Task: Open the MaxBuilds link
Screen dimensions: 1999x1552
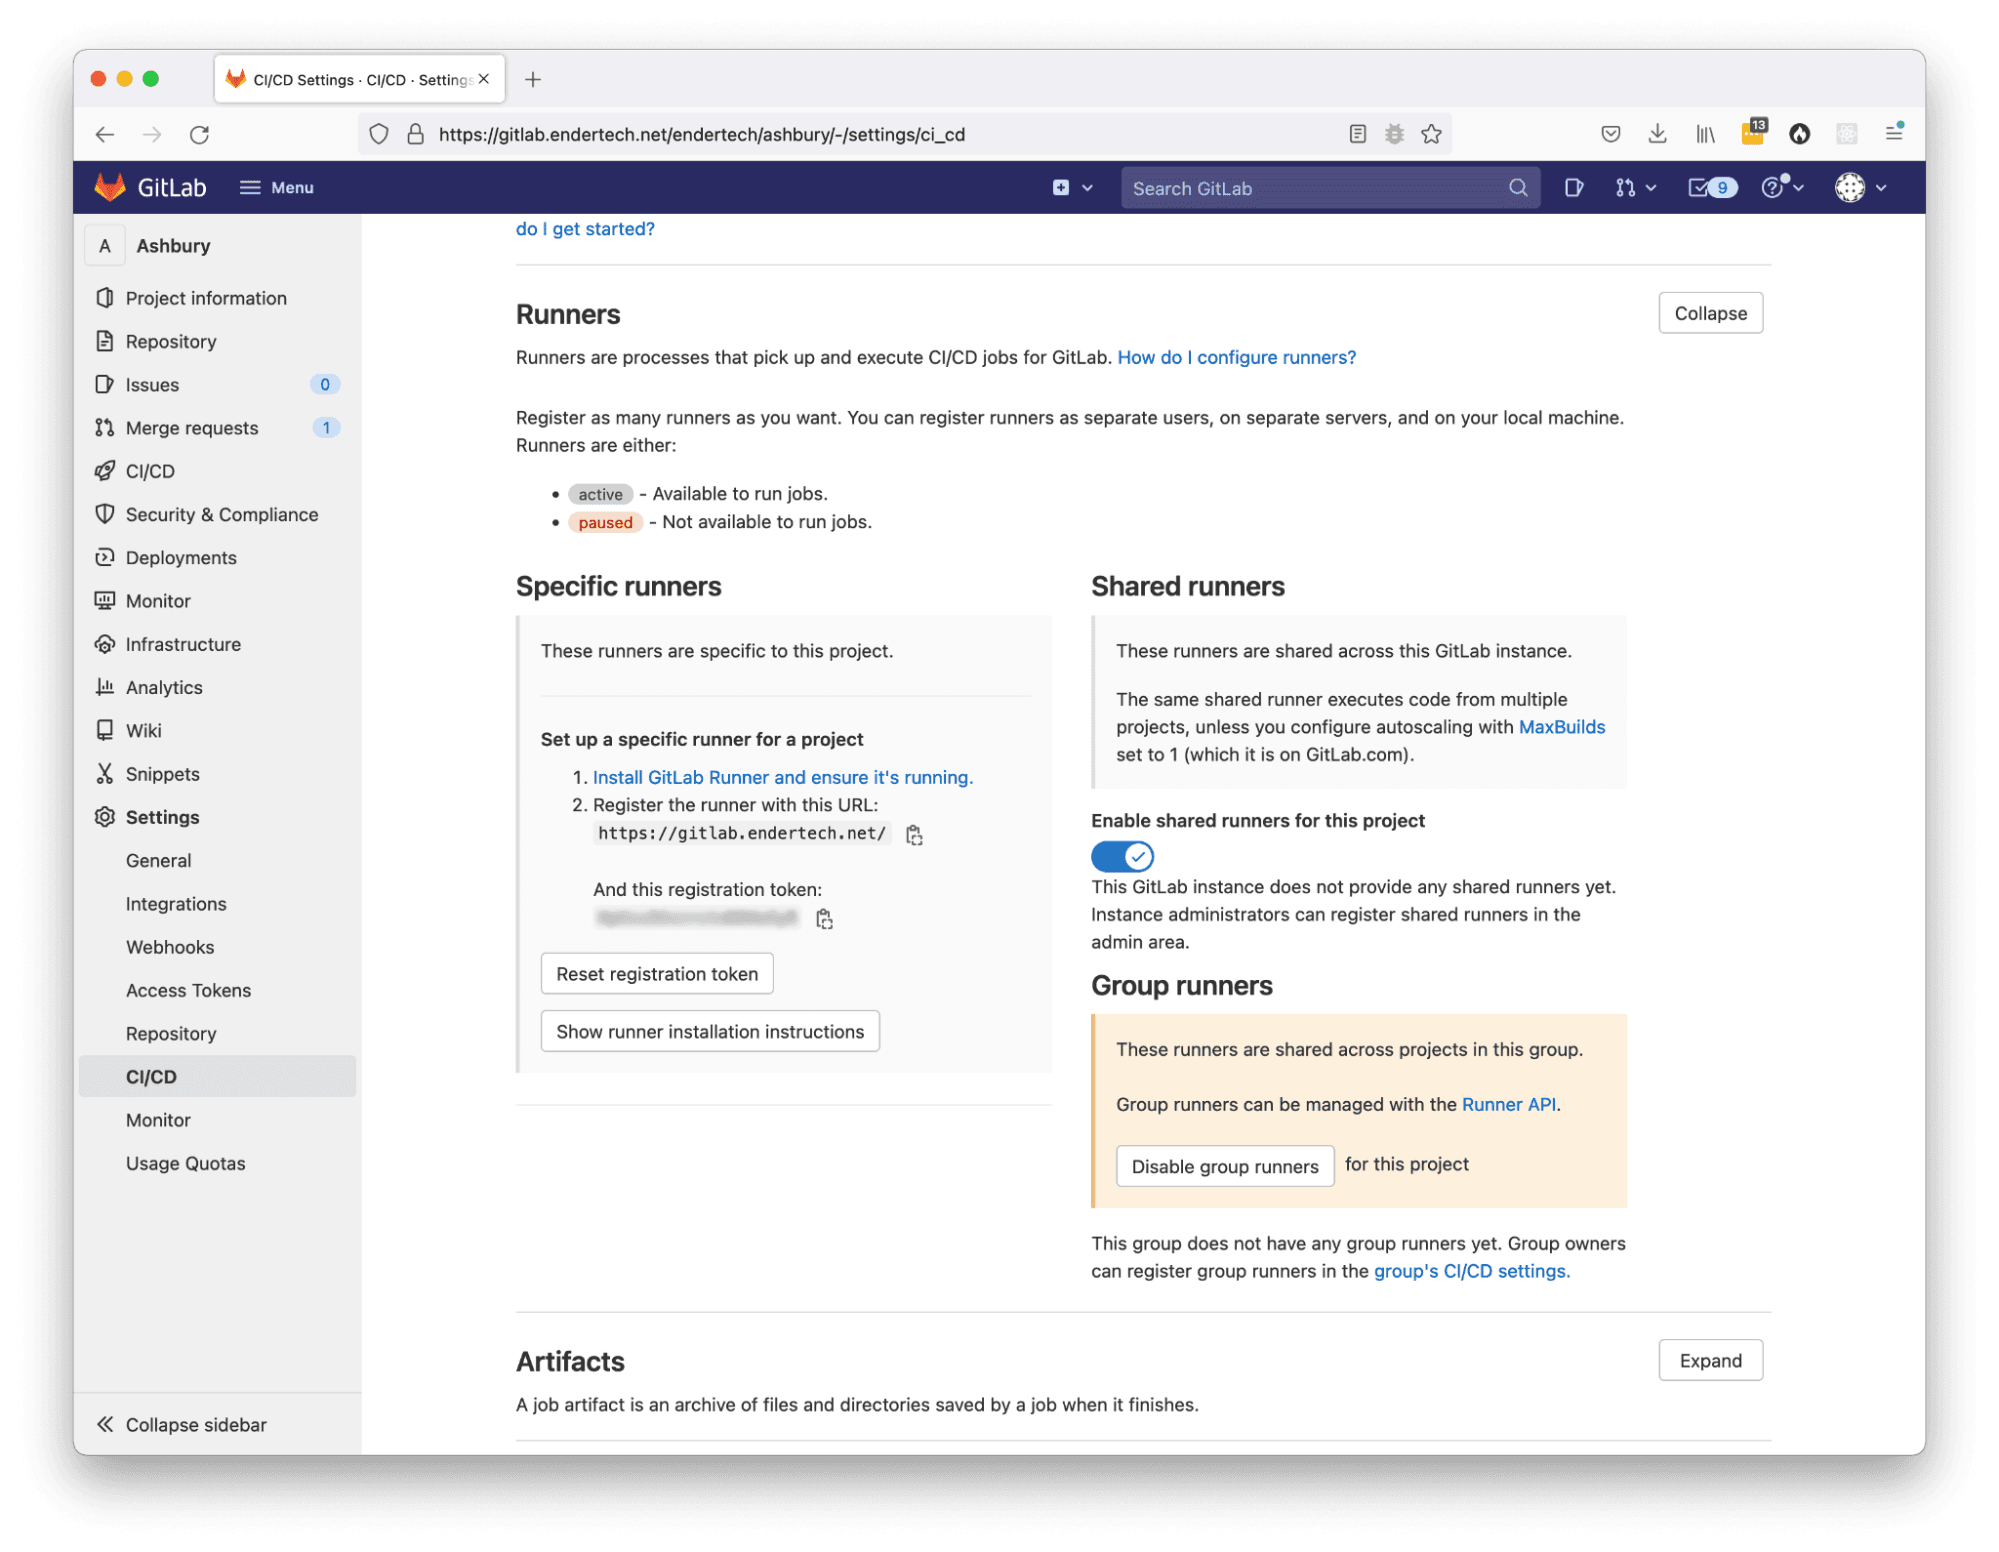Action: [1561, 727]
